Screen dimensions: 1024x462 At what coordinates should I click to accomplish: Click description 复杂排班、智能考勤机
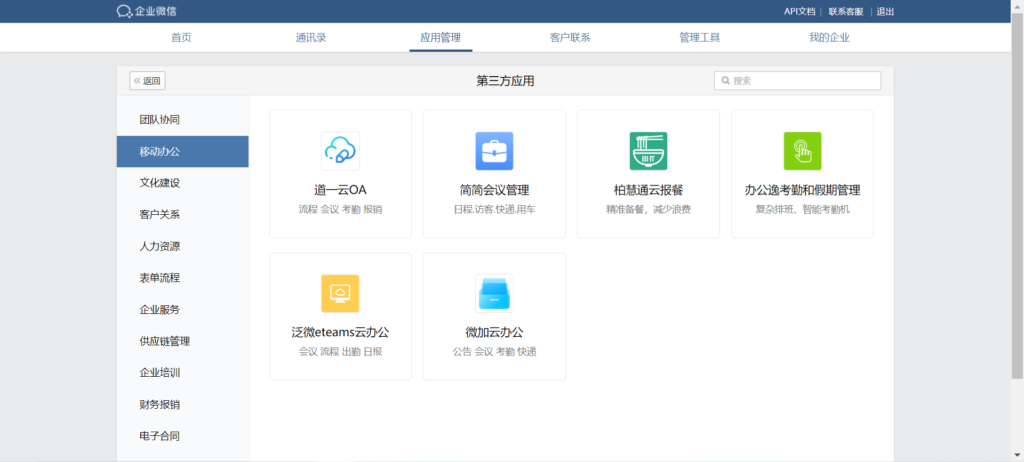803,210
